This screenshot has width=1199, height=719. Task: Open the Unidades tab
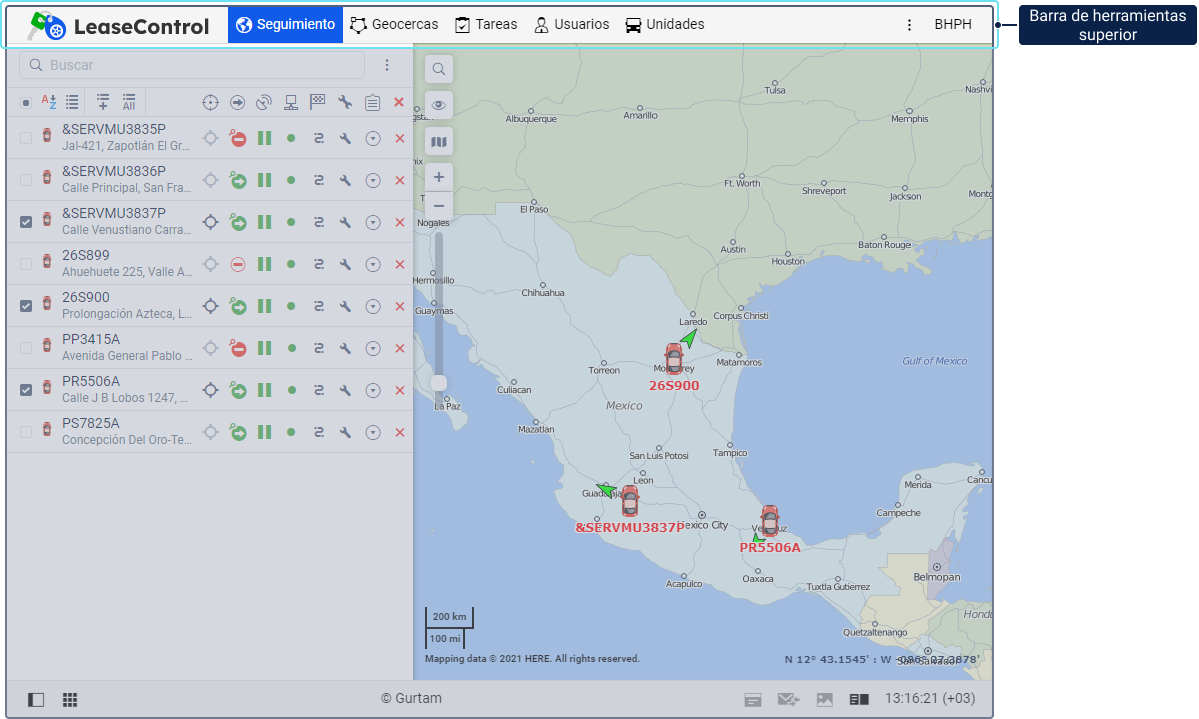[665, 25]
